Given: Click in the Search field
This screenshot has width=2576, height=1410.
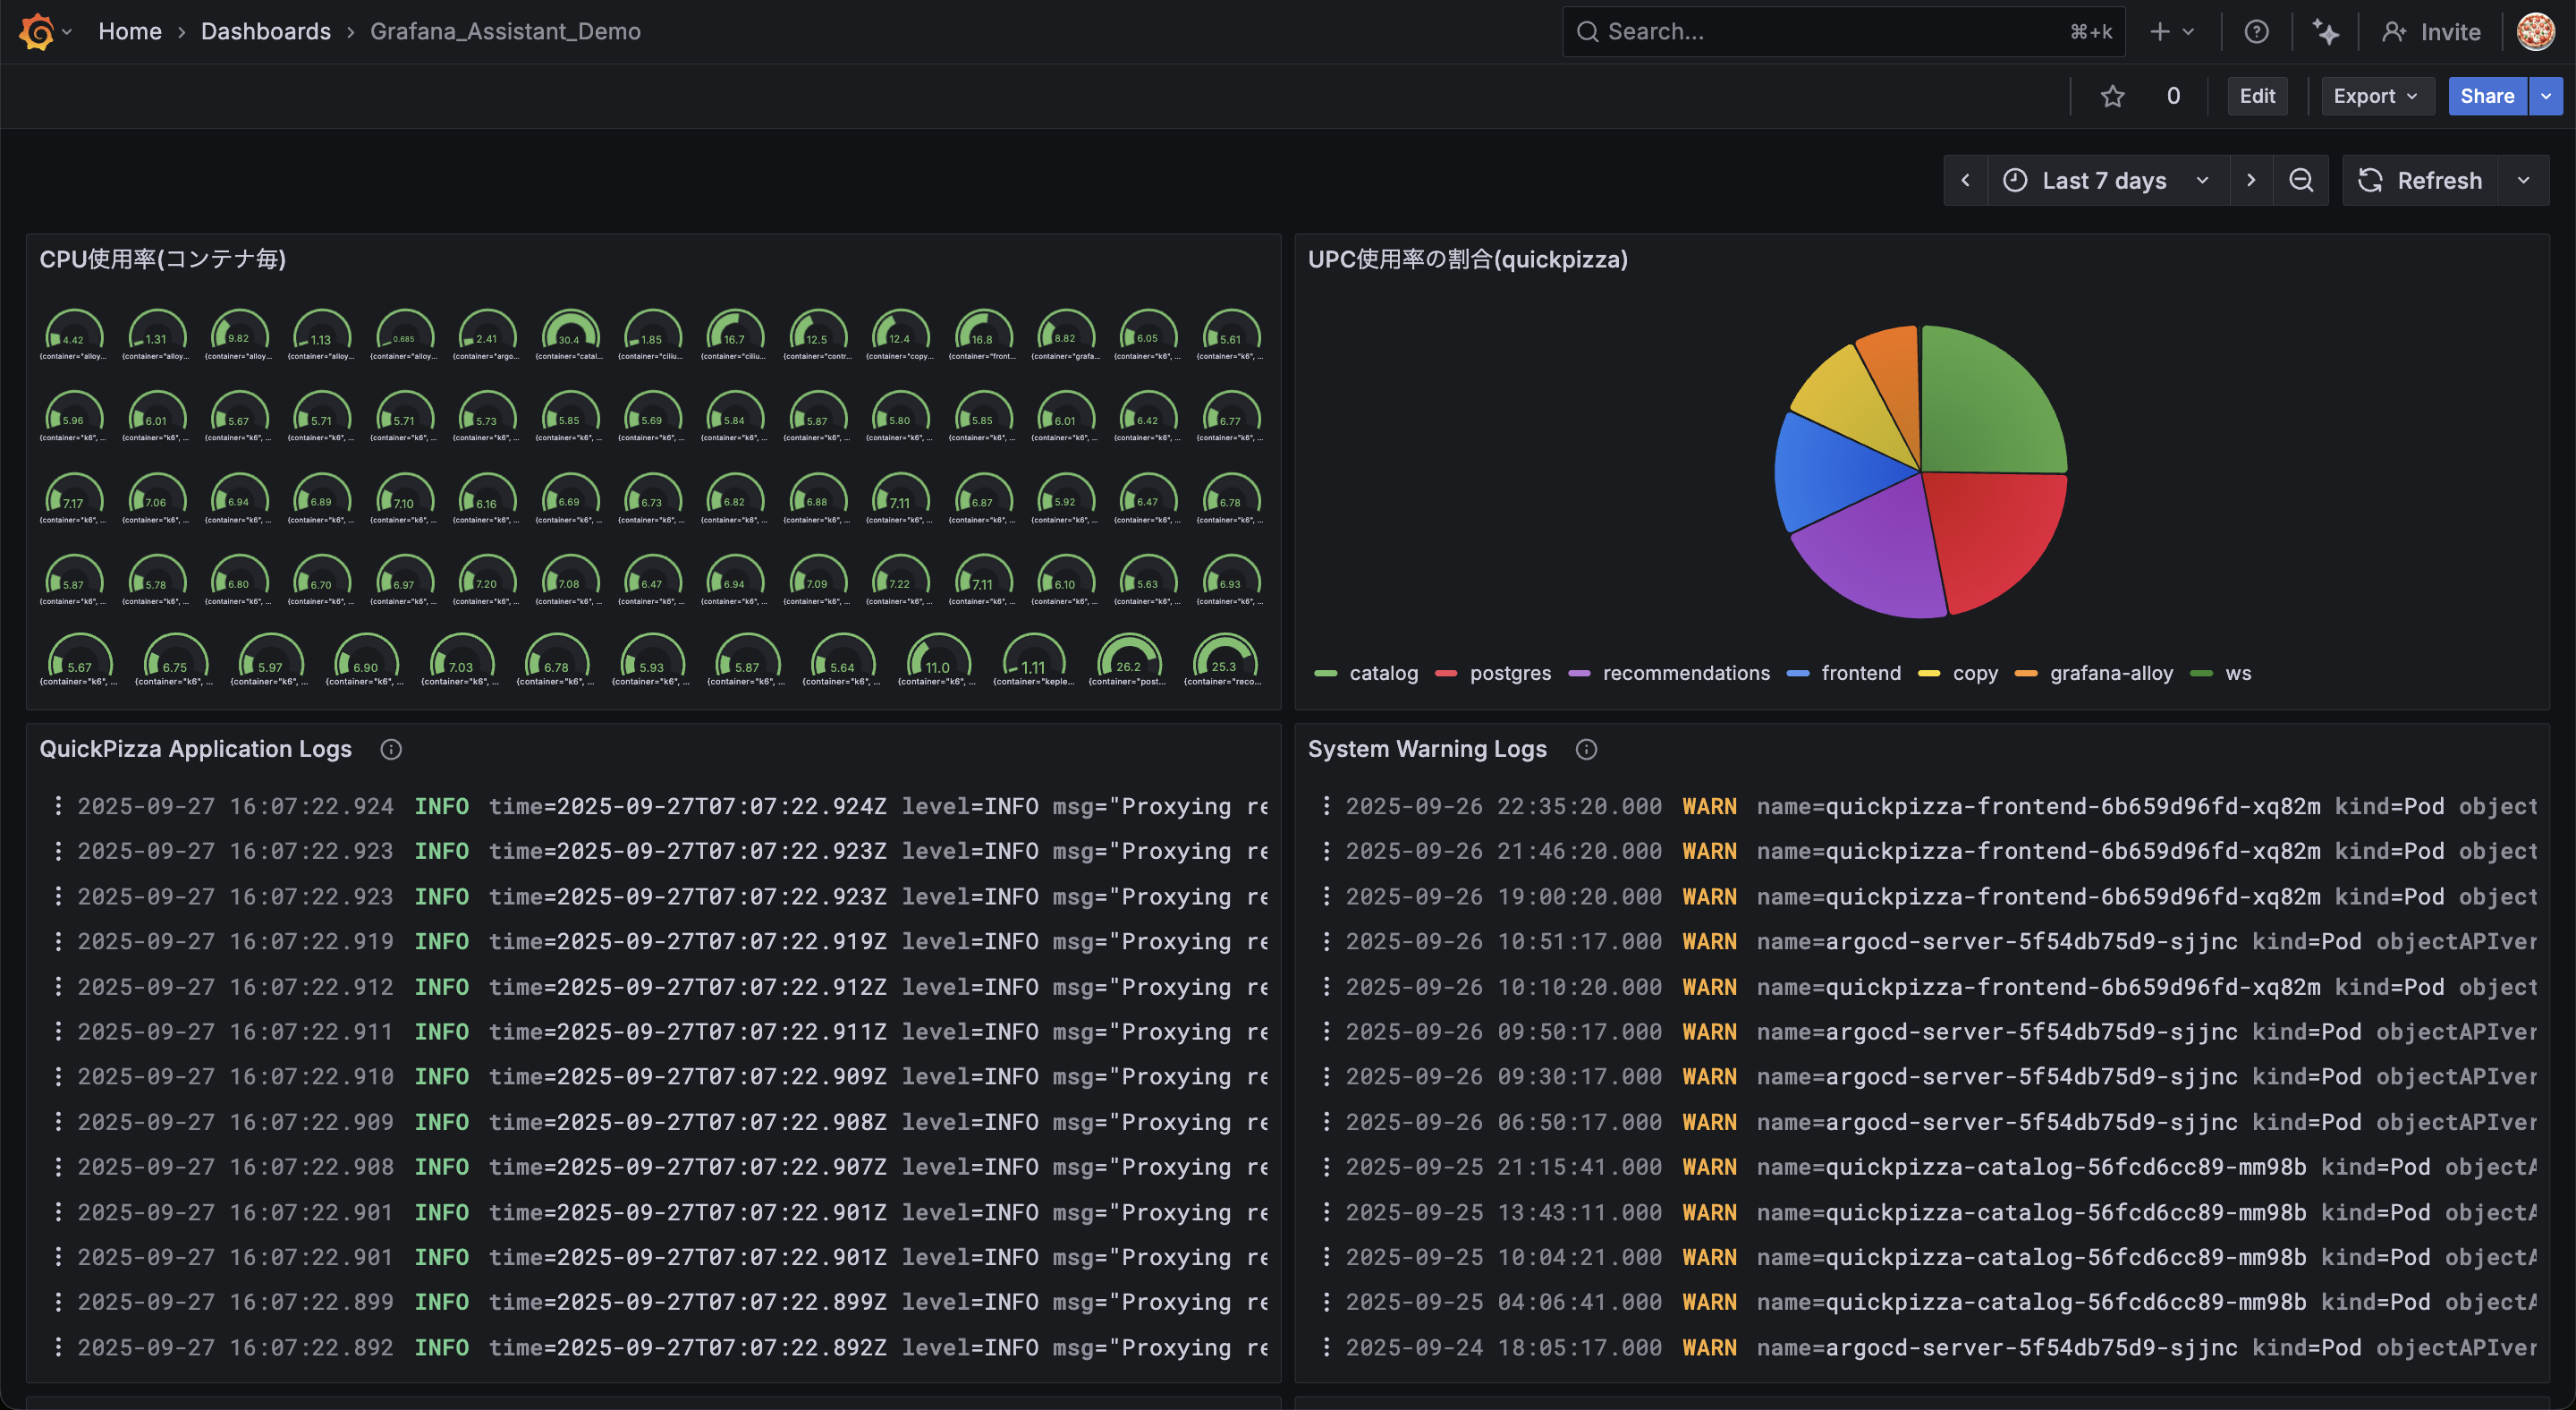Looking at the screenshot, I should 1830,32.
